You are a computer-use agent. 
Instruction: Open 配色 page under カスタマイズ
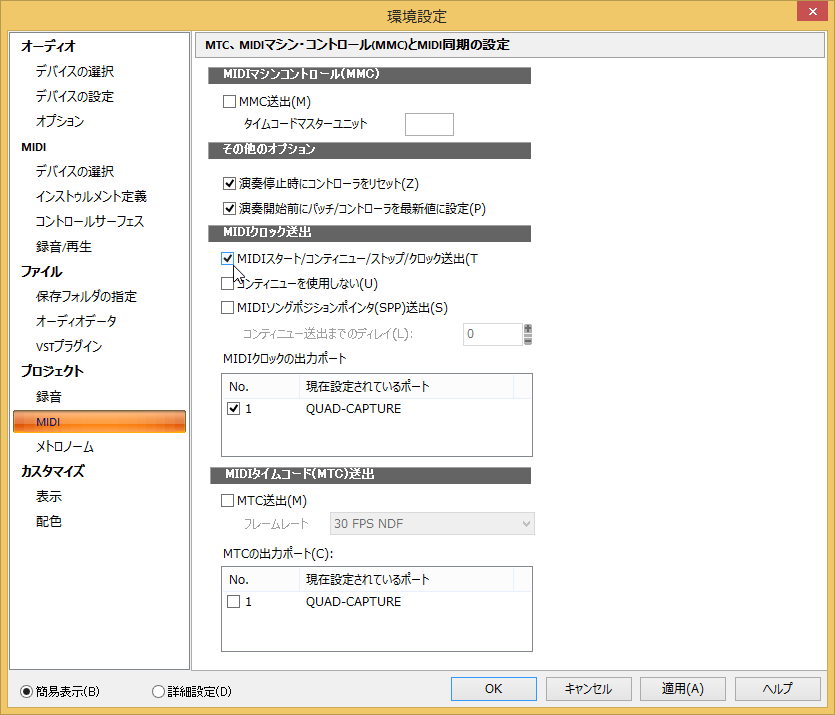coord(48,522)
